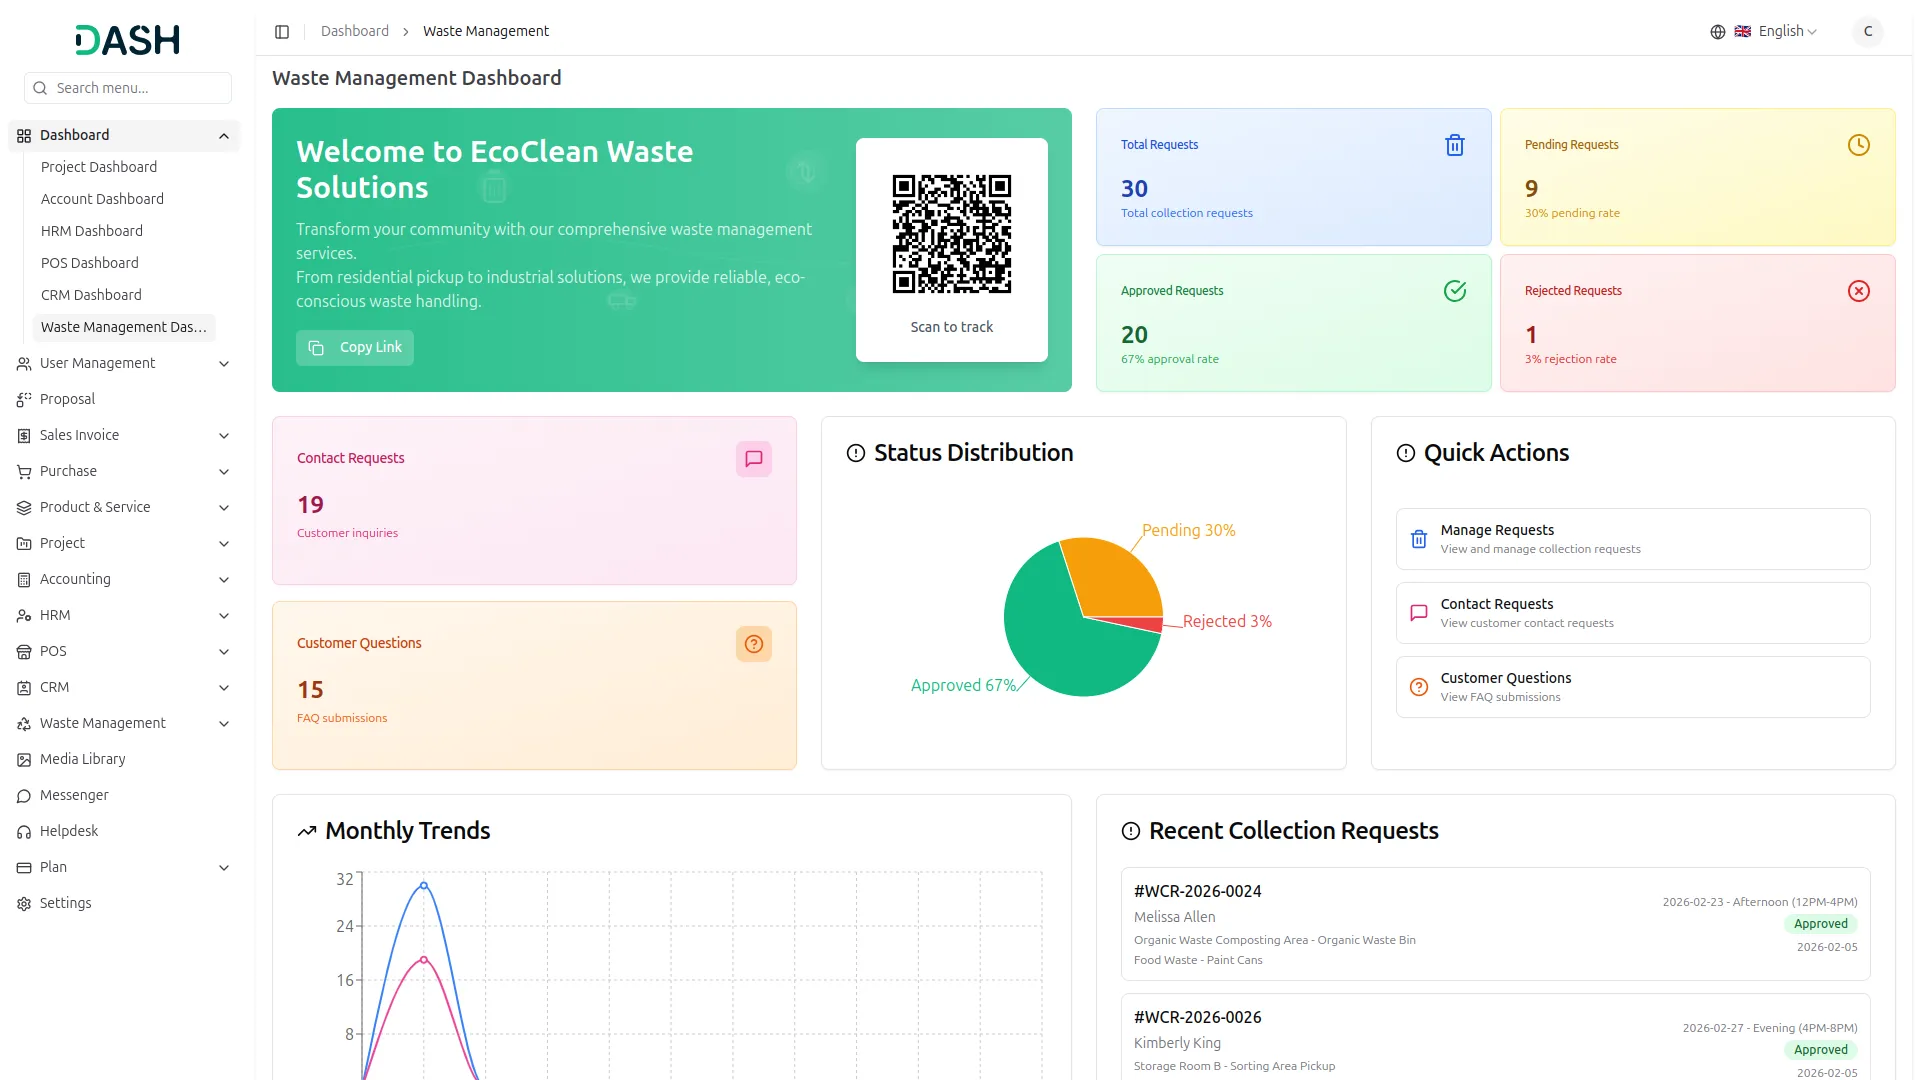
Task: Click the Monthly Trends chart icon
Action: click(307, 832)
